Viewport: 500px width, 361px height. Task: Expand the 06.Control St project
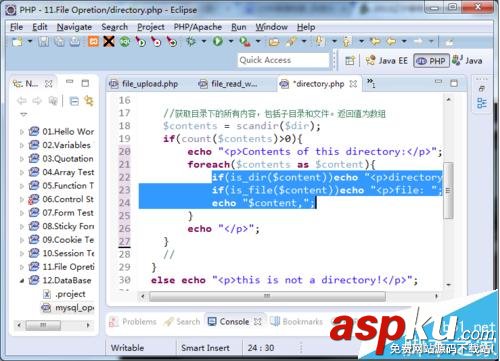pyautogui.click(x=22, y=199)
